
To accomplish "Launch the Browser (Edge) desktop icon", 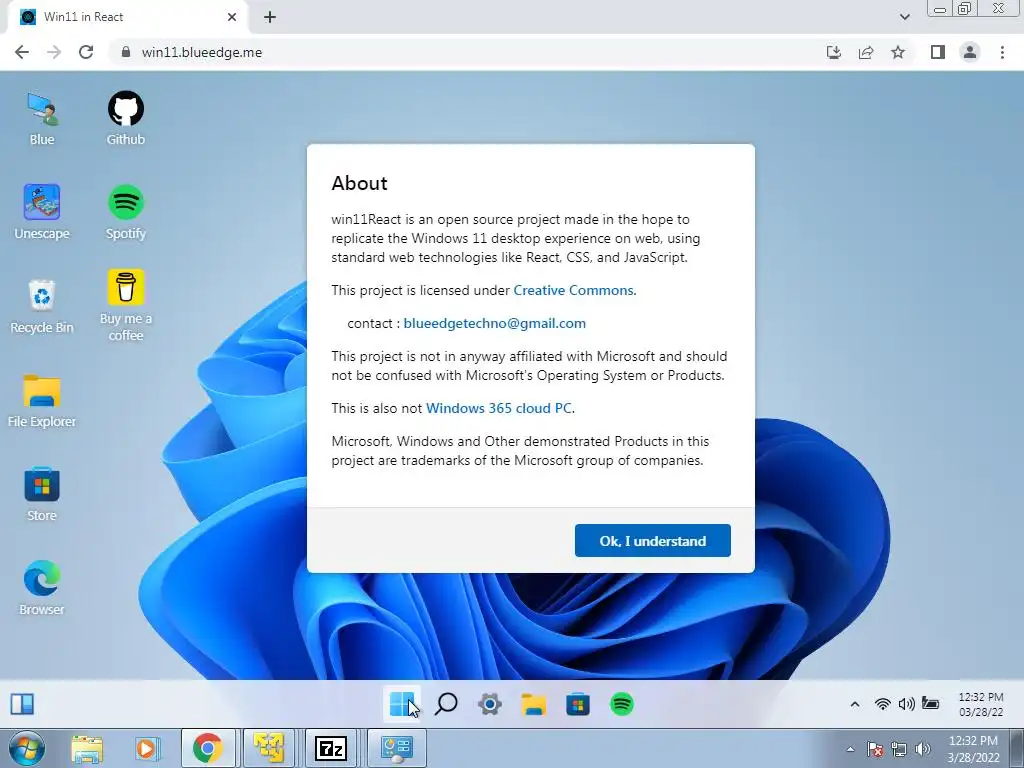I will tap(42, 588).
